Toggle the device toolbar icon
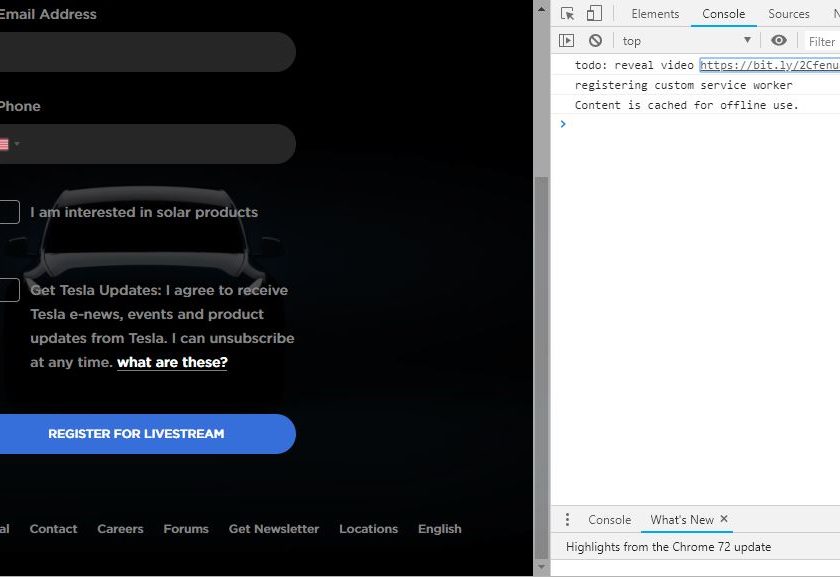This screenshot has width=840, height=579. click(594, 13)
